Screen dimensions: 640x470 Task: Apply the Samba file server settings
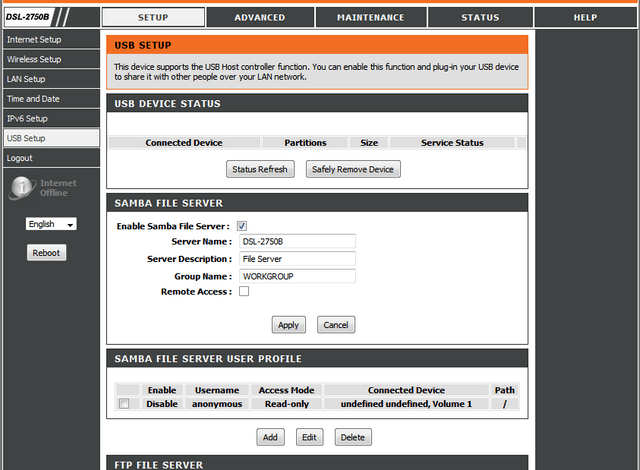[x=288, y=325]
